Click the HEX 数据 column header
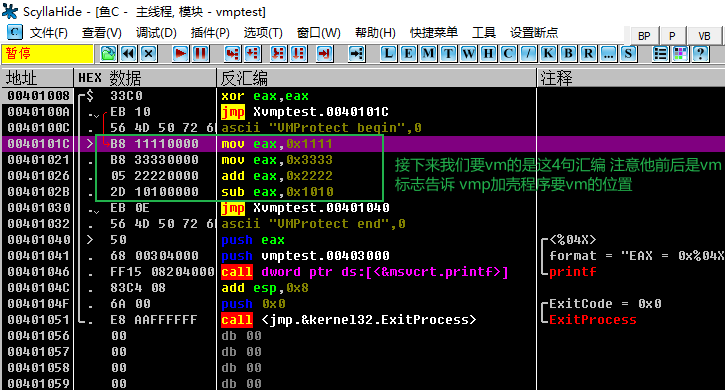 (x=145, y=78)
